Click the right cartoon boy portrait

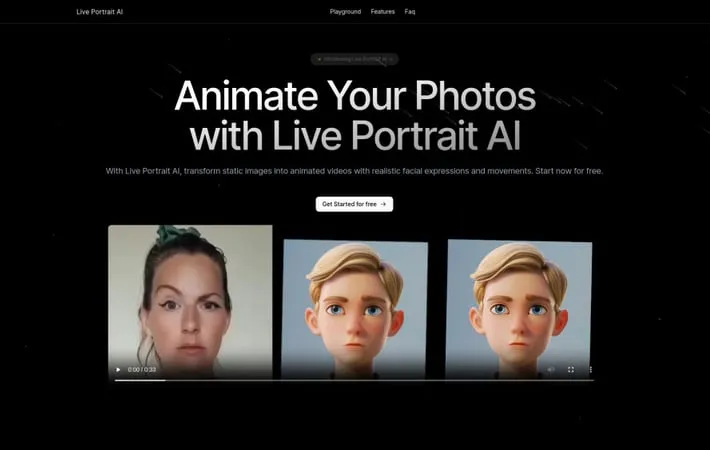click(x=518, y=300)
